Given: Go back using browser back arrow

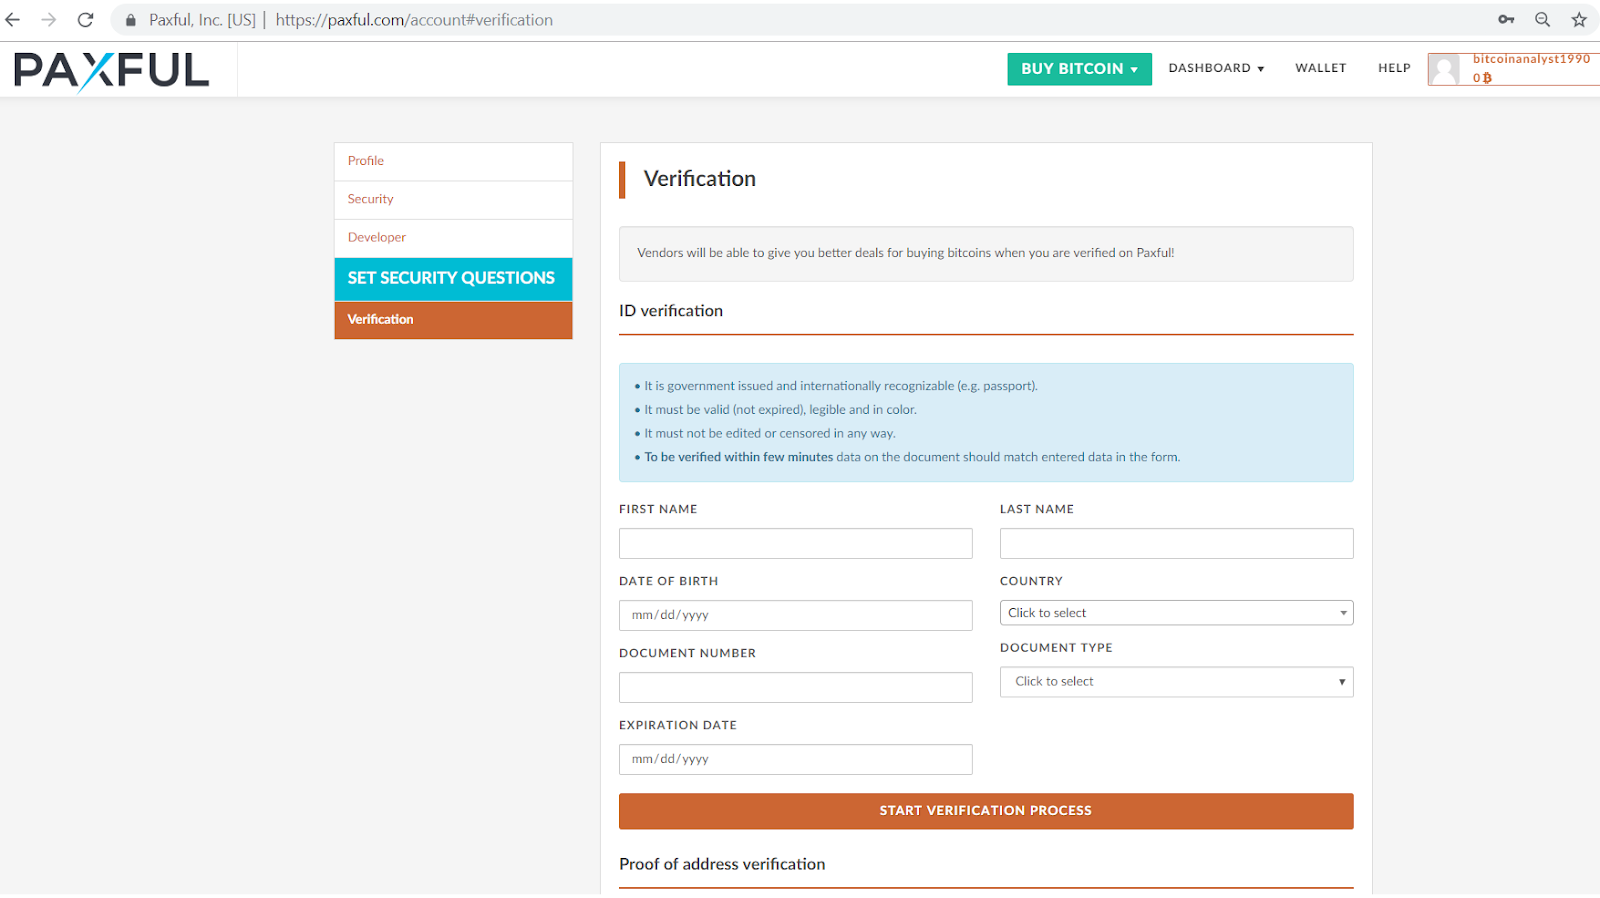Looking at the screenshot, I should pyautogui.click(x=13, y=19).
